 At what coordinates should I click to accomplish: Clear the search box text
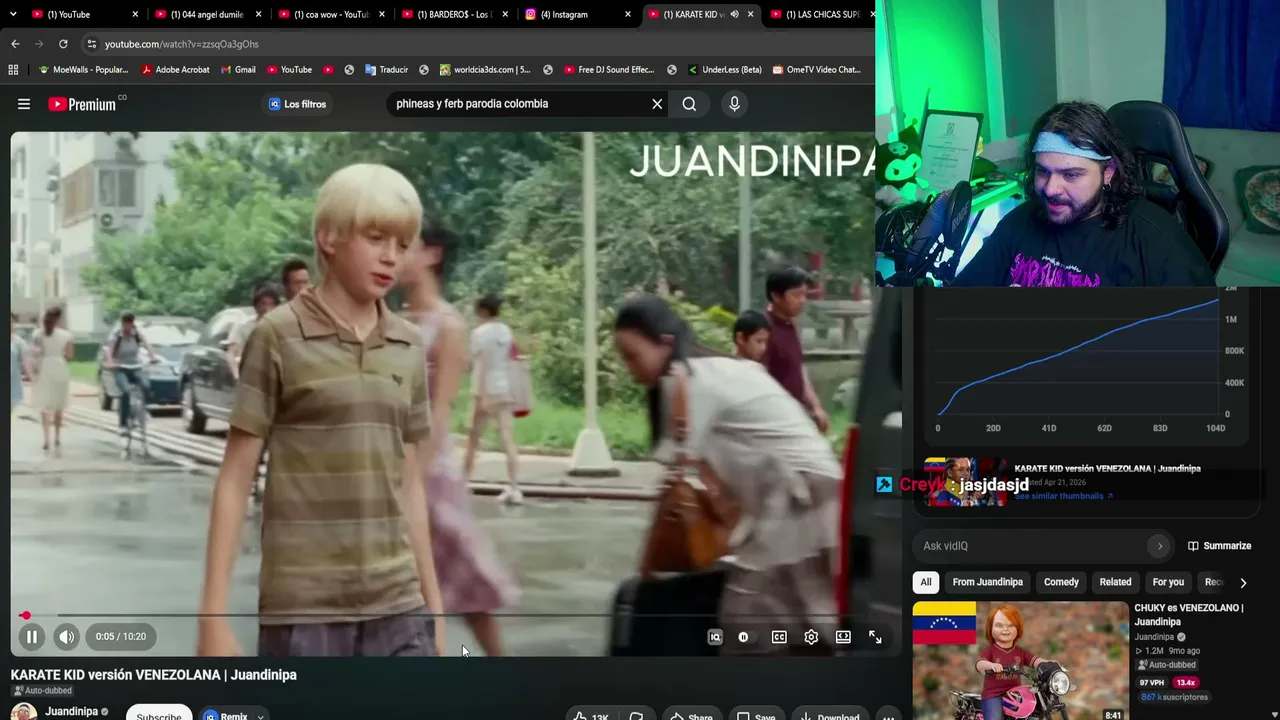pyautogui.click(x=657, y=104)
